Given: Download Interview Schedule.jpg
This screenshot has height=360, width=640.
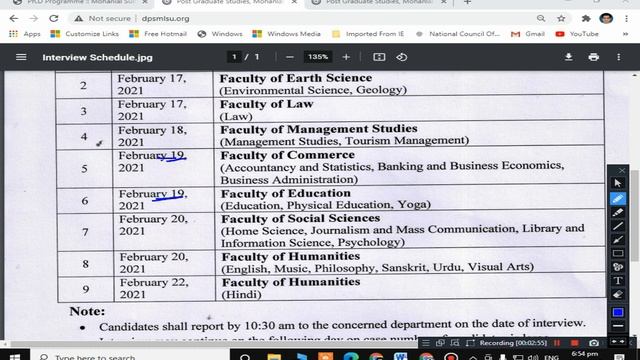Looking at the screenshot, I should 568,57.
